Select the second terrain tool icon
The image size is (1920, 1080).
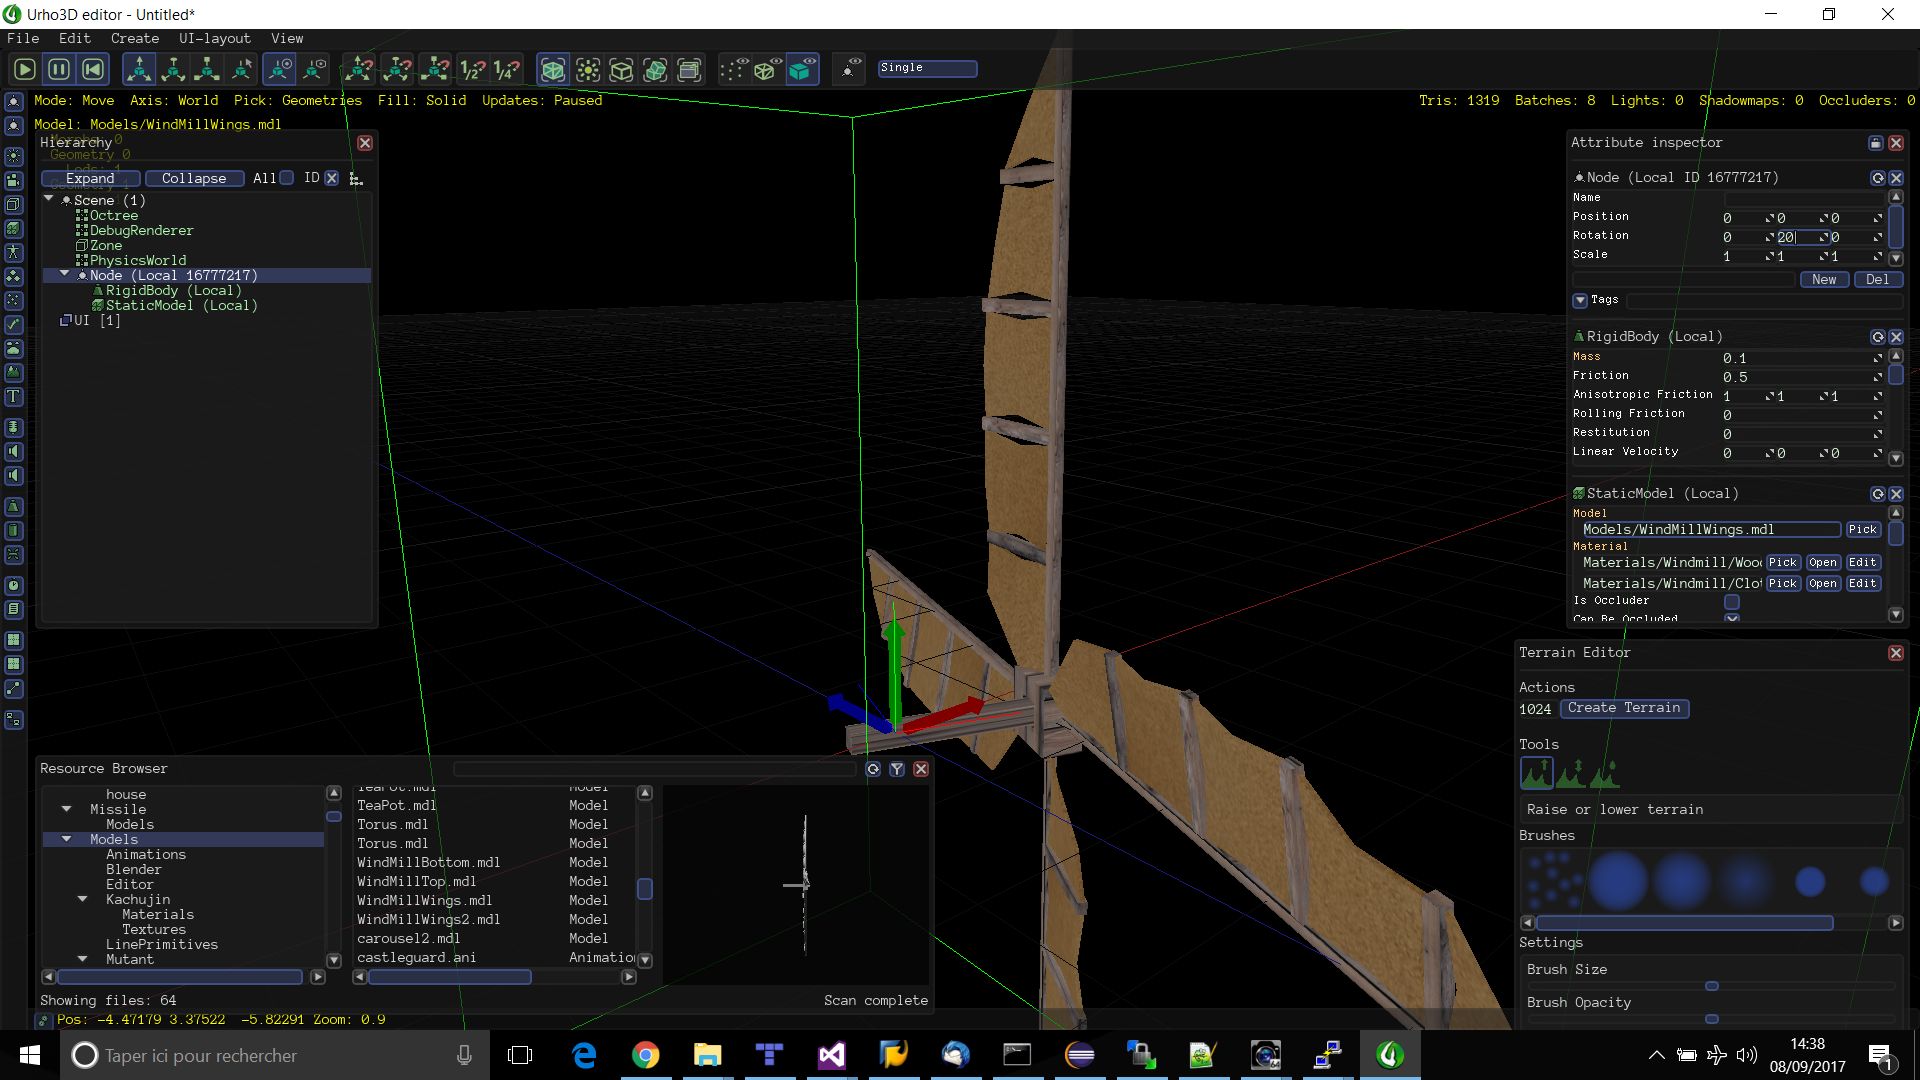click(1571, 772)
